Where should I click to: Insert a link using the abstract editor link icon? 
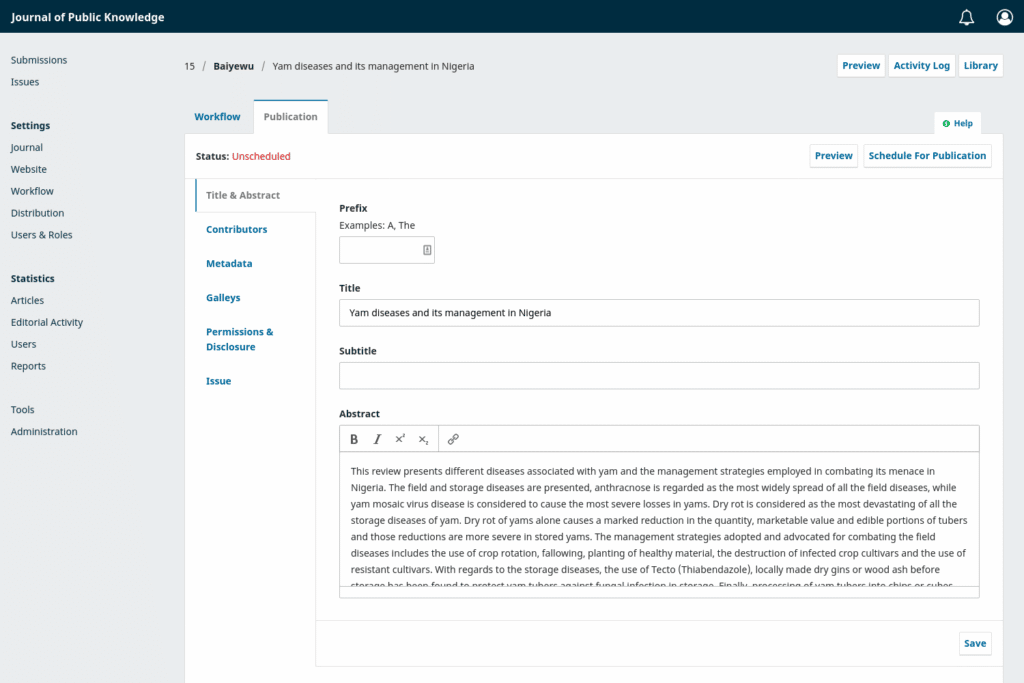pyautogui.click(x=453, y=439)
